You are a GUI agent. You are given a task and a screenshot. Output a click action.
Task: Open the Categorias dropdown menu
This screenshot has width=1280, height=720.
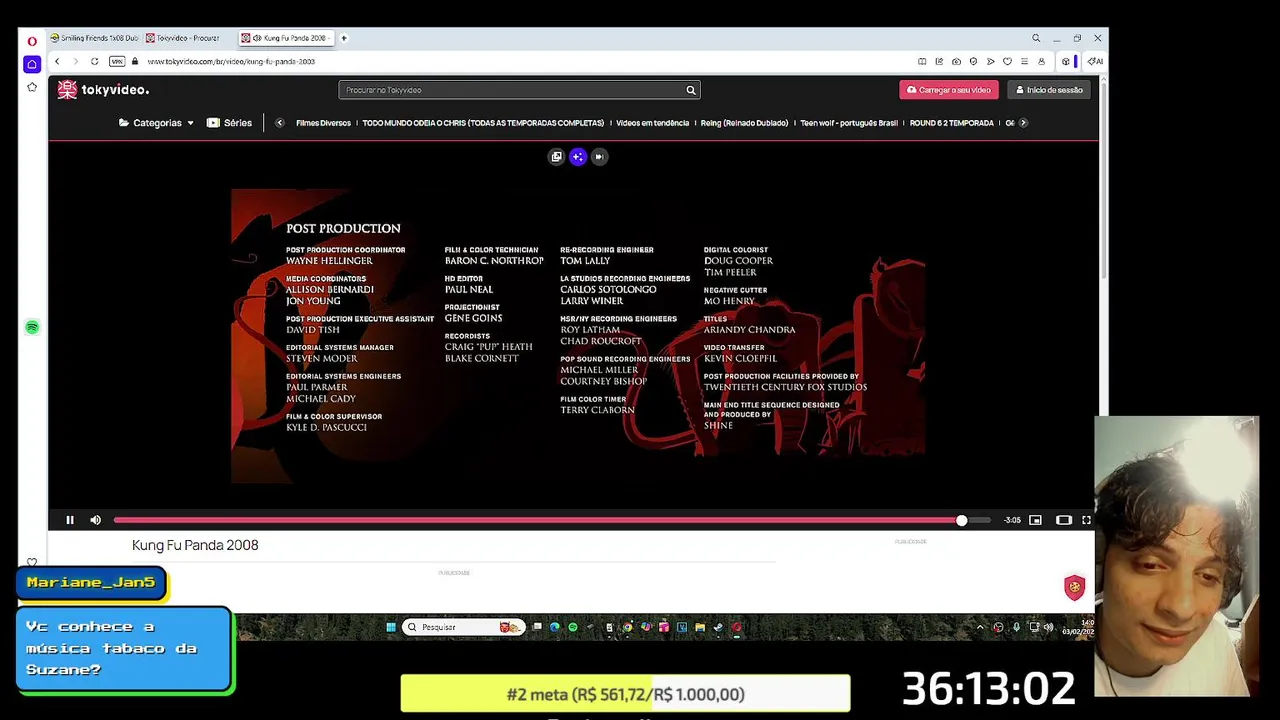[156, 123]
